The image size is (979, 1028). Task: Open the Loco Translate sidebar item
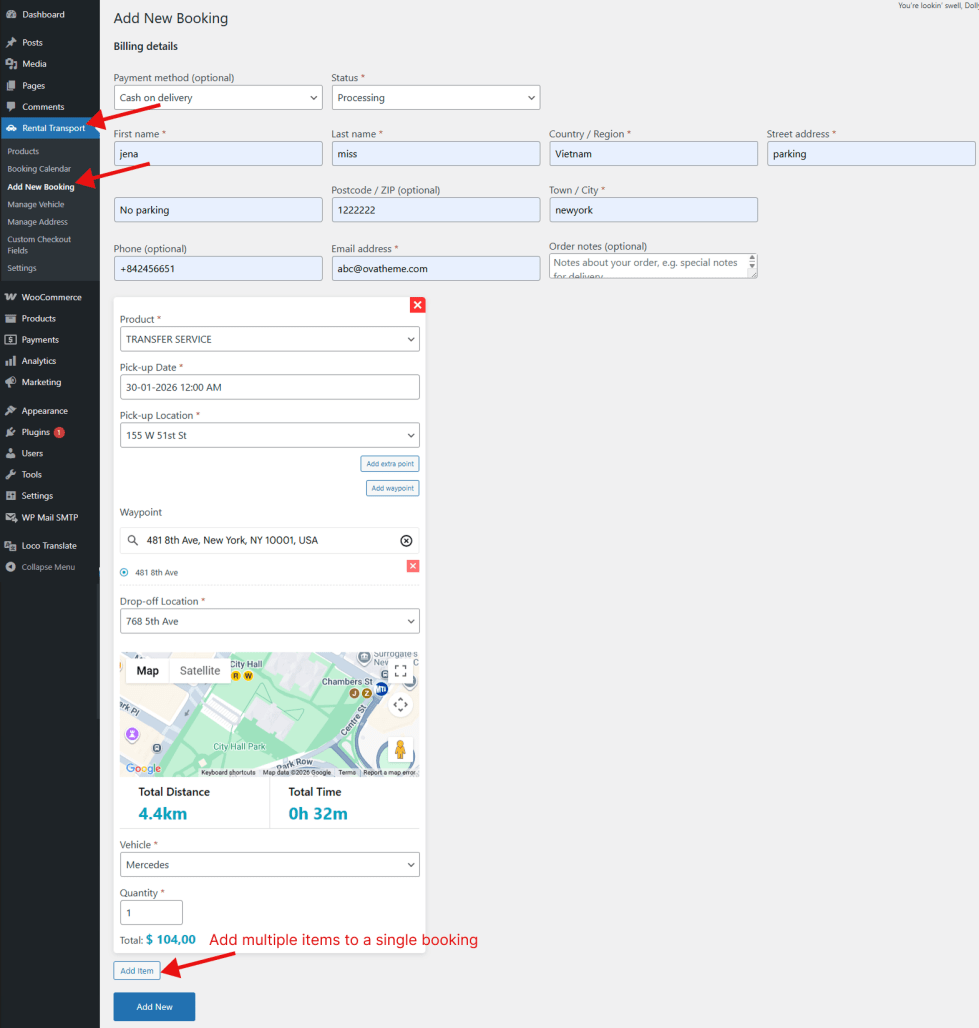(x=49, y=546)
